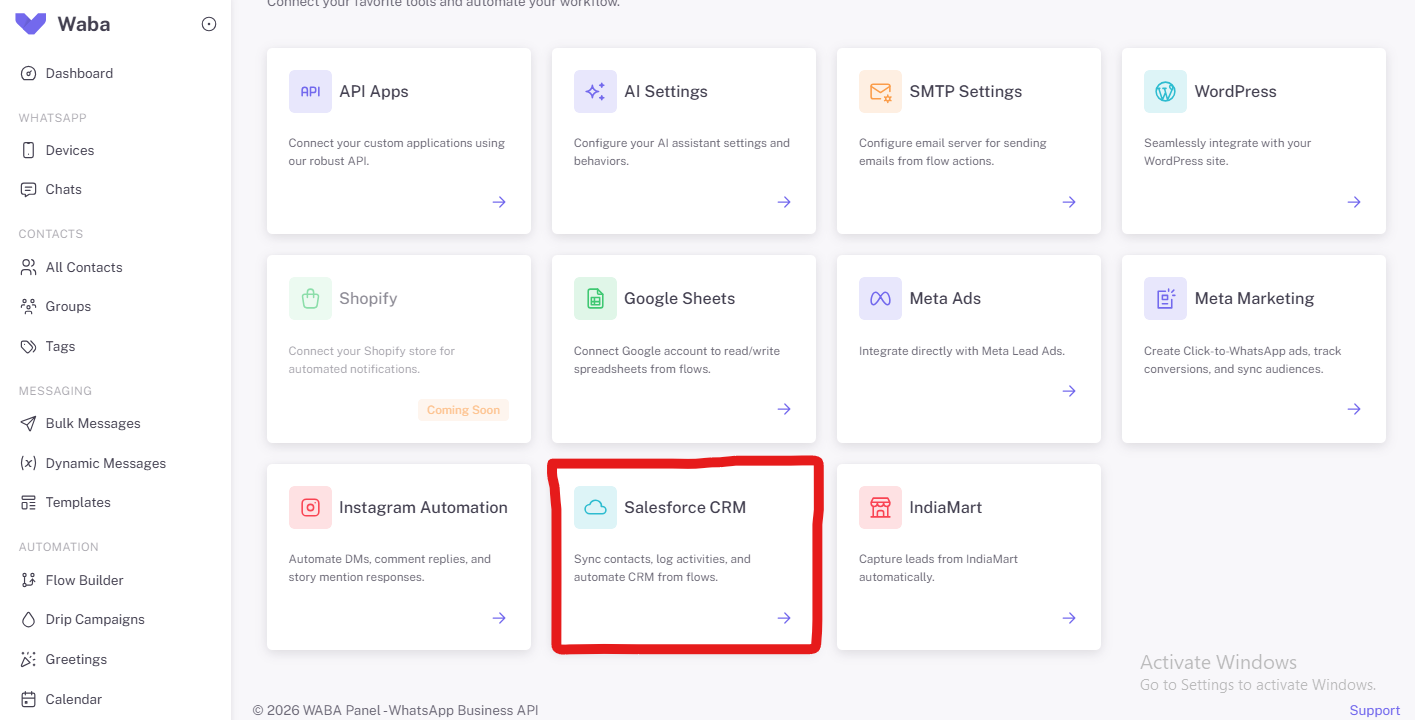Click the API Apps card icon

coord(310,91)
